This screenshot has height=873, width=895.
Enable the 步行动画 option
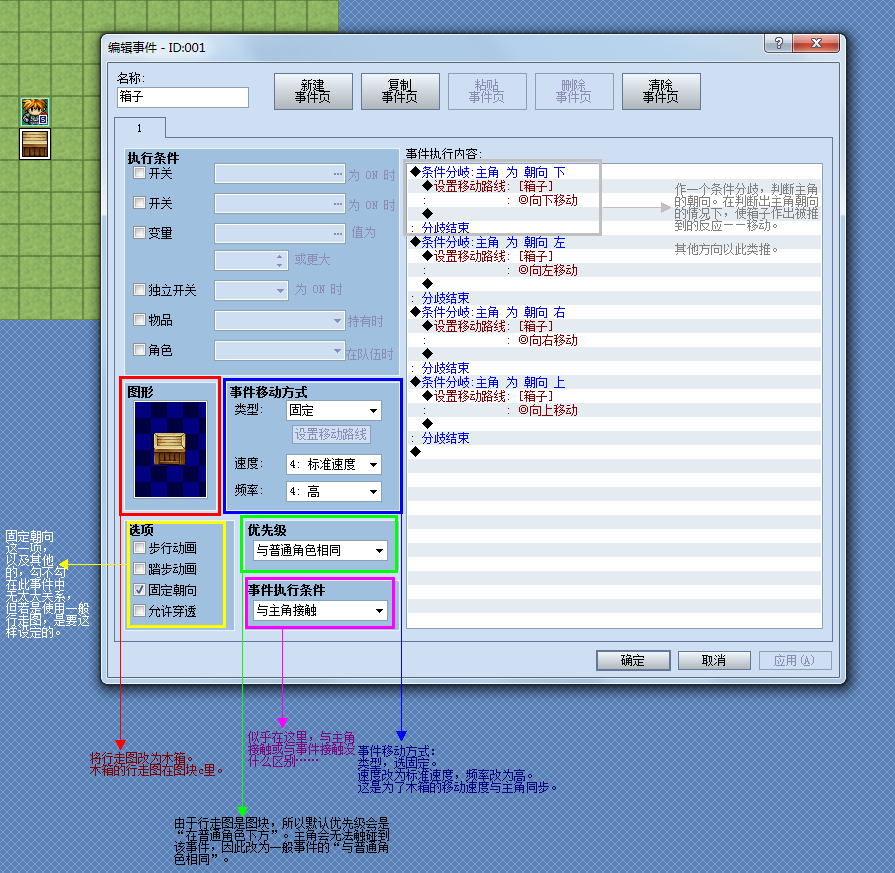pos(139,548)
